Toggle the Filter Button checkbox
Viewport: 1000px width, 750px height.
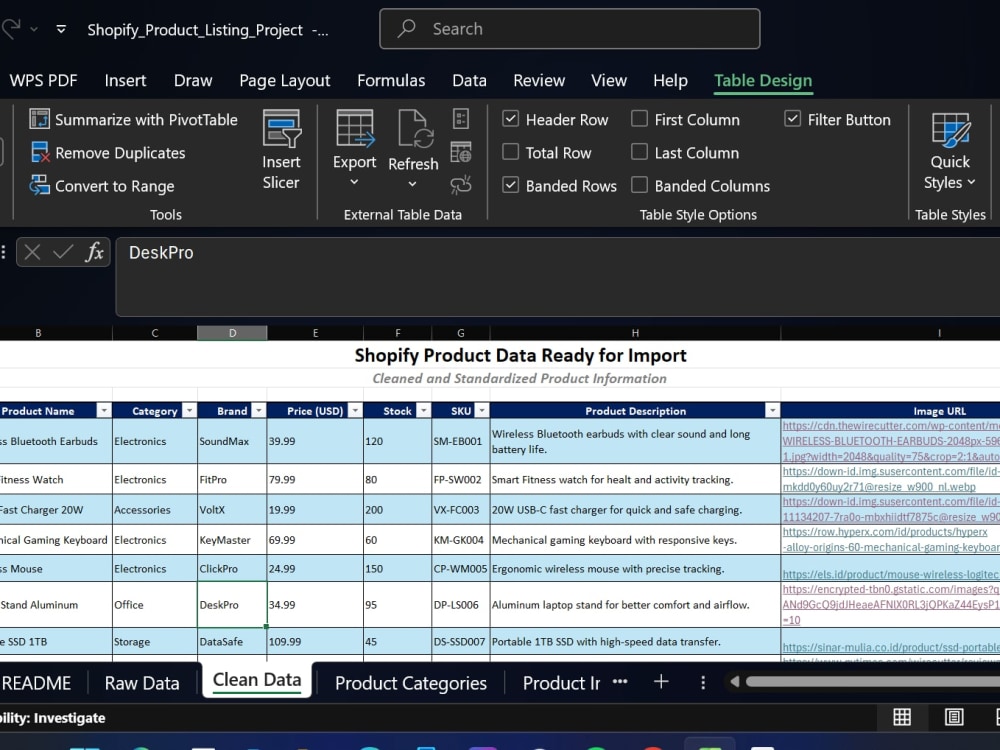792,119
